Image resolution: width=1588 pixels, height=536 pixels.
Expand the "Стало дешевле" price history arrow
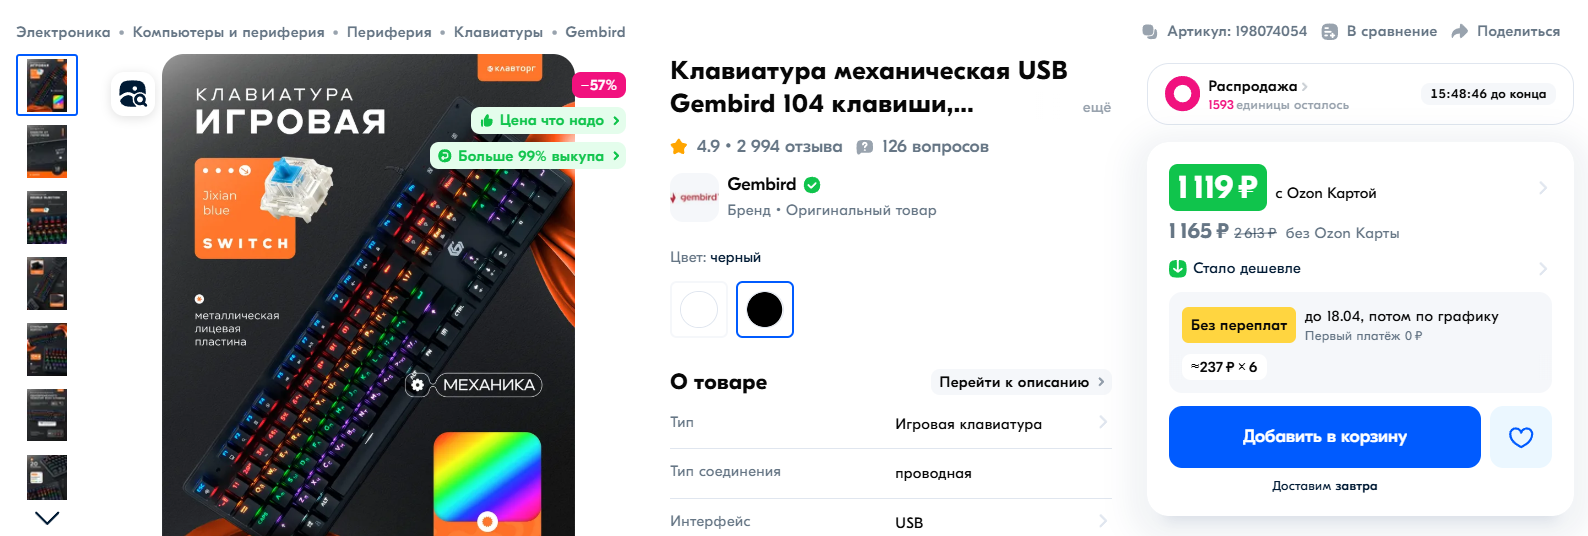(x=1543, y=268)
